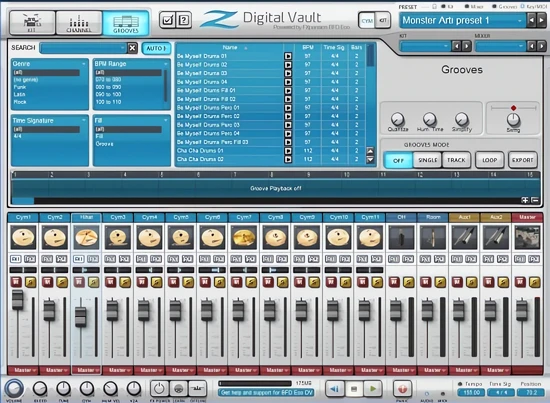Screen dimensions: 550x403
Task: Toggle the Learn button
Action: click(x=179, y=389)
